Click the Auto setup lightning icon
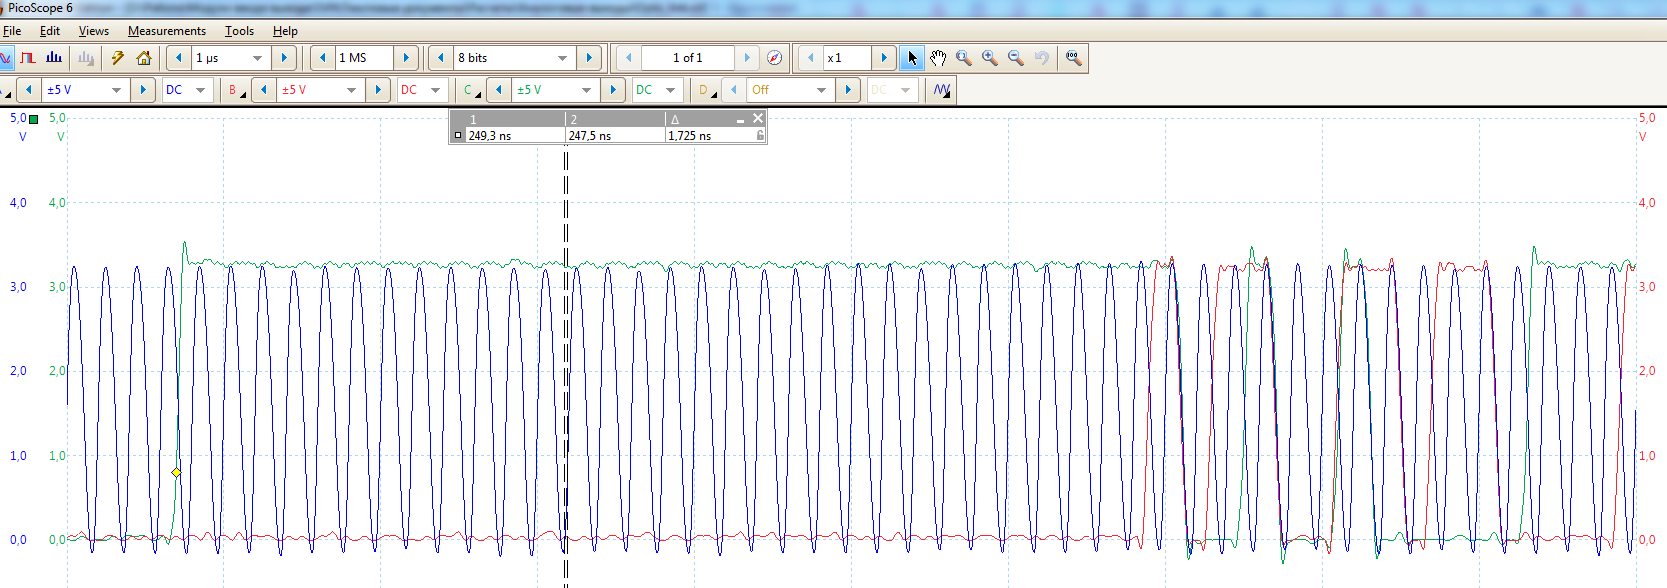The width and height of the screenshot is (1667, 588). pyautogui.click(x=117, y=58)
